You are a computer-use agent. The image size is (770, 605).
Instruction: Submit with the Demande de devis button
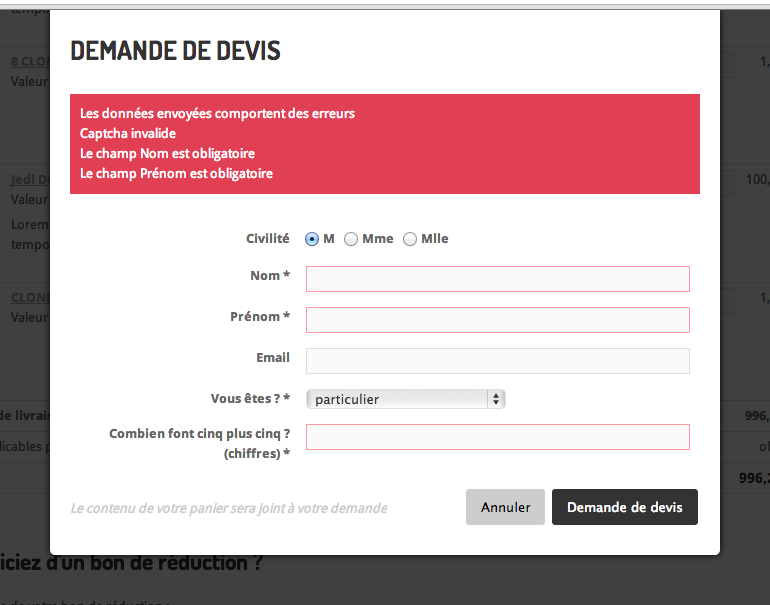[x=624, y=507]
